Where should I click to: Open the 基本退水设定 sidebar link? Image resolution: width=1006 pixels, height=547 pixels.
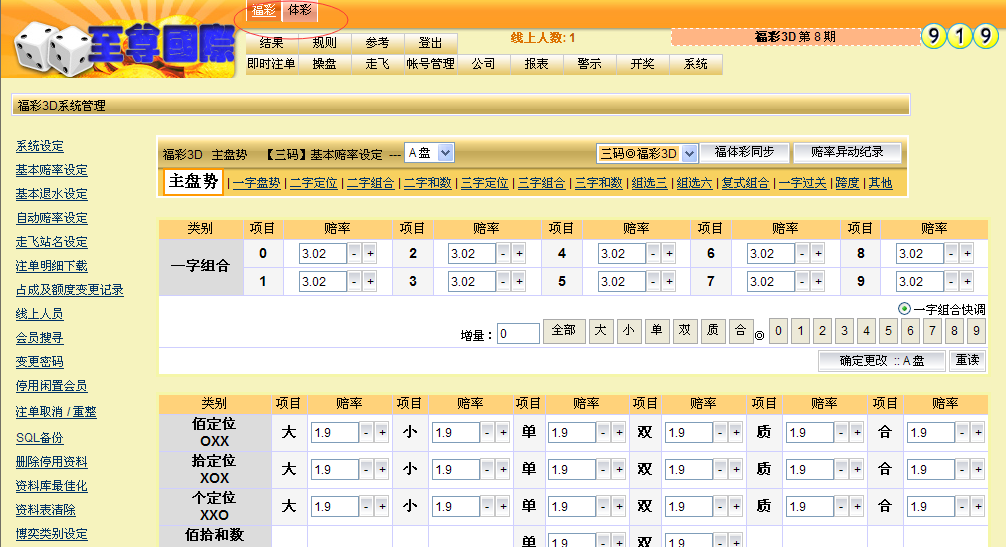coord(51,194)
